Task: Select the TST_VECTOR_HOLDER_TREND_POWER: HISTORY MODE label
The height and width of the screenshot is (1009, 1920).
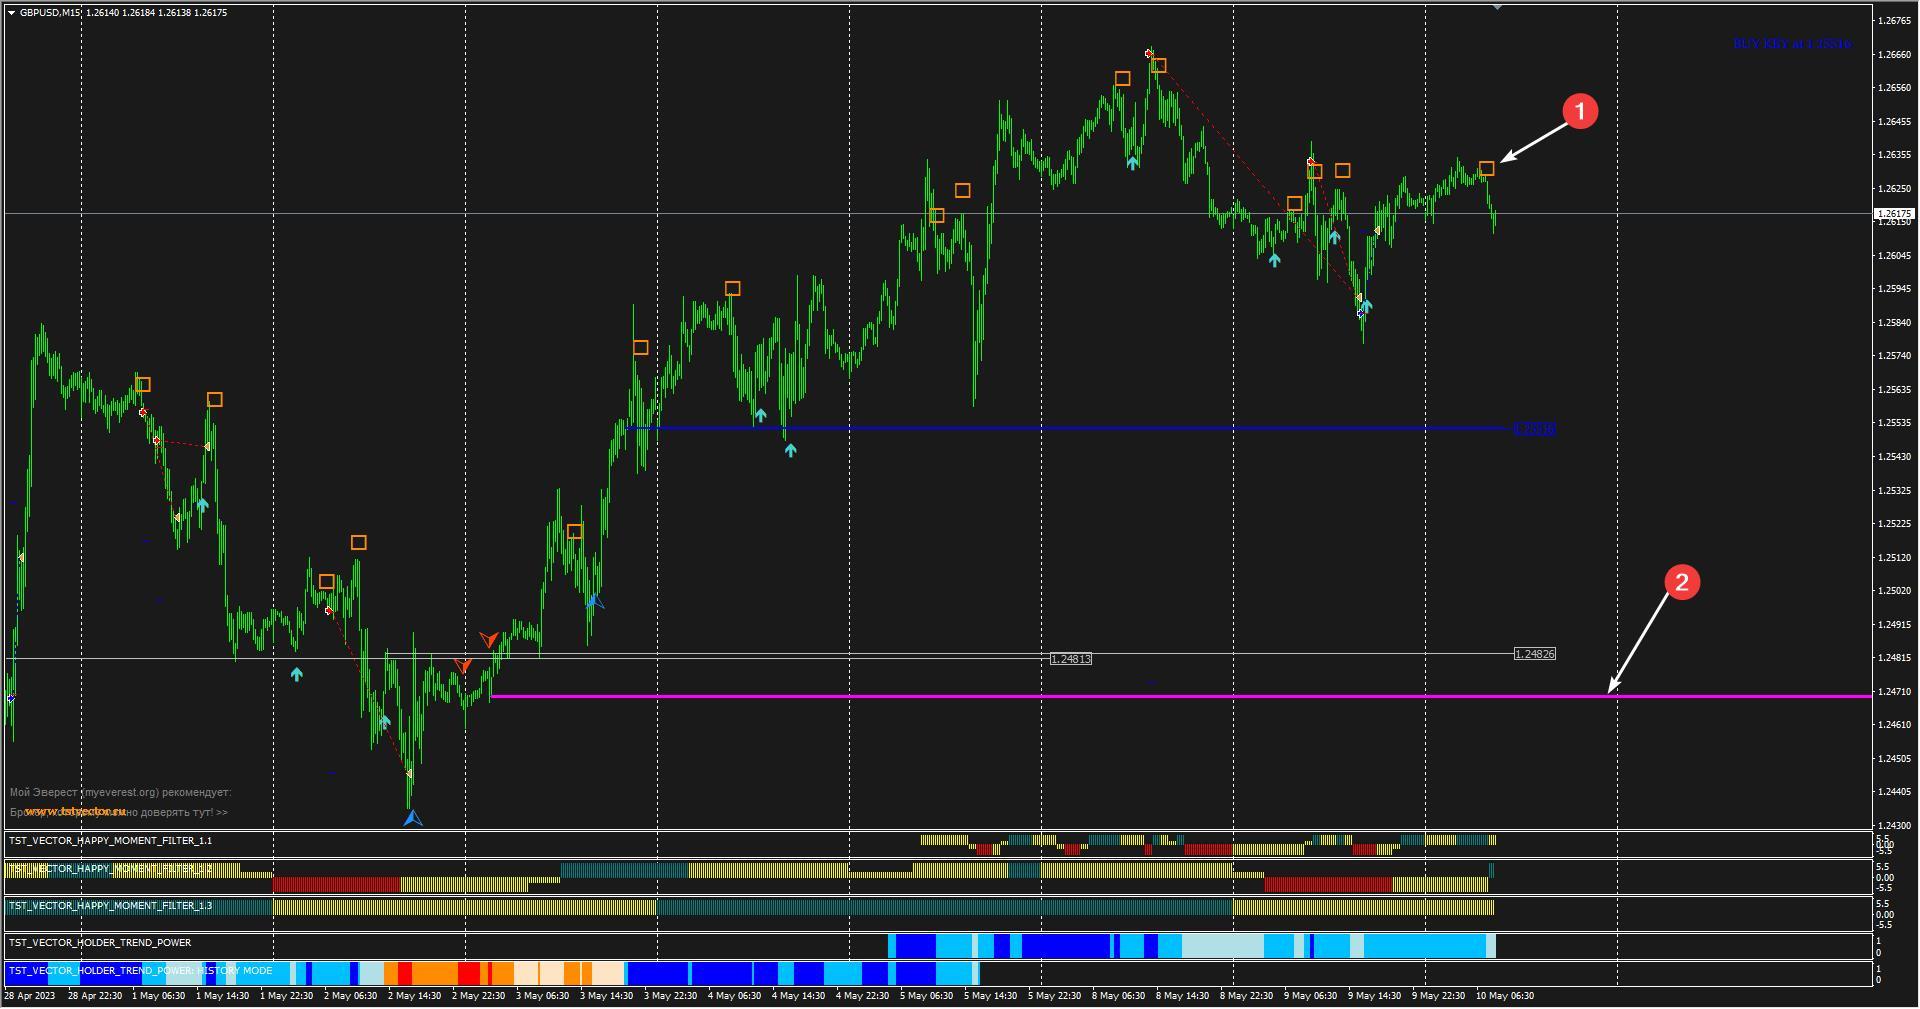Action: 140,971
